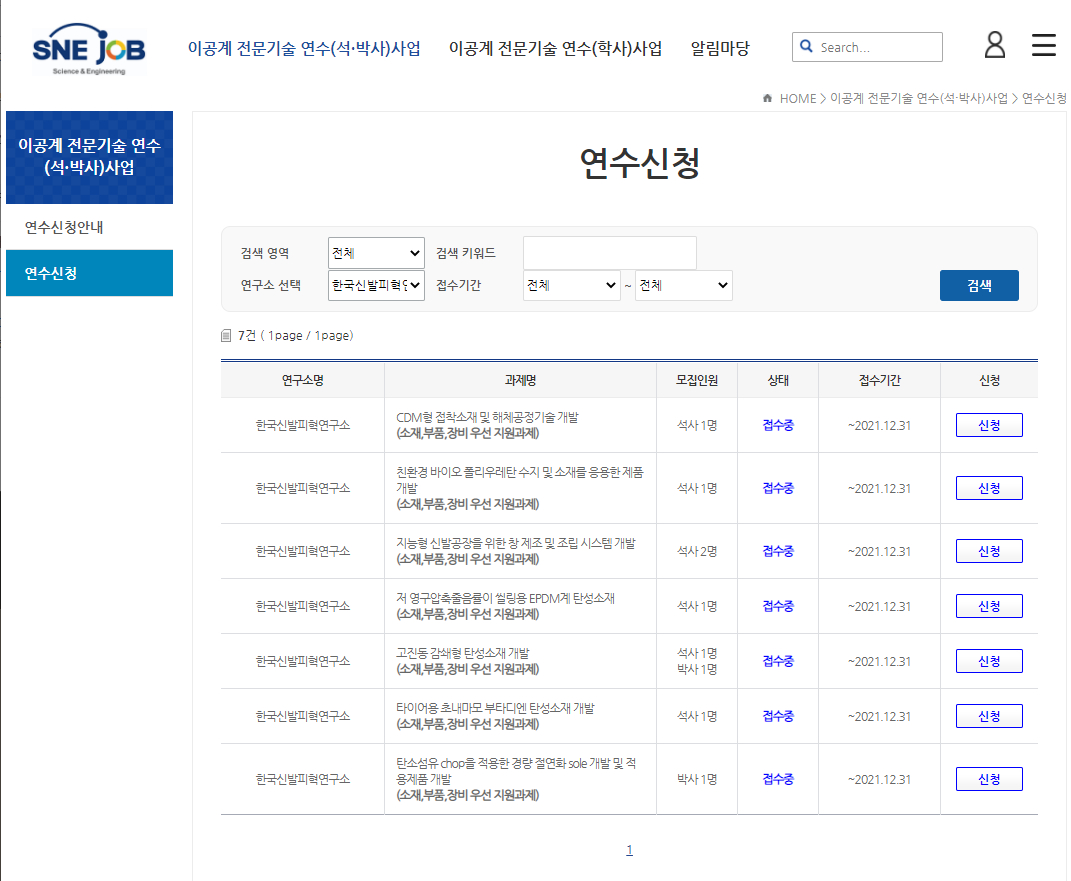Click the SNE JOB logo
The width and height of the screenshot is (1071, 881).
pos(88,50)
